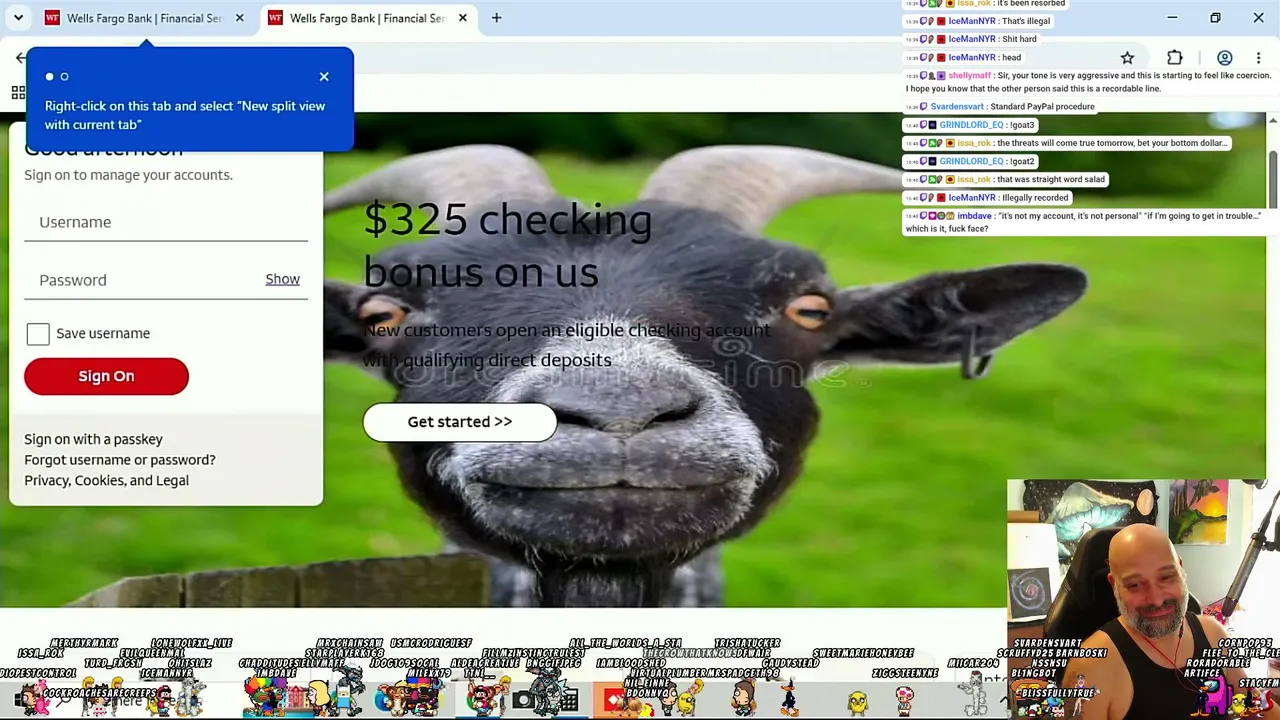Focus the Username field

tap(166, 222)
